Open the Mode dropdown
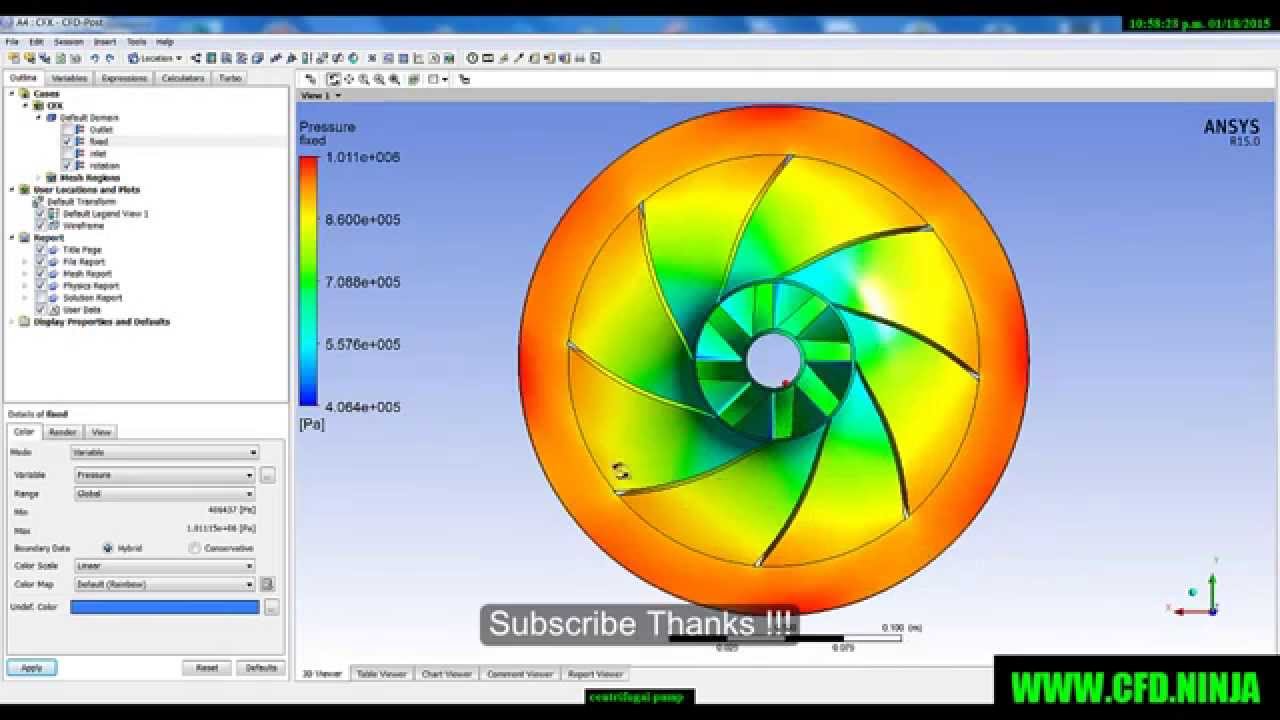Viewport: 1280px width, 720px height. 165,452
